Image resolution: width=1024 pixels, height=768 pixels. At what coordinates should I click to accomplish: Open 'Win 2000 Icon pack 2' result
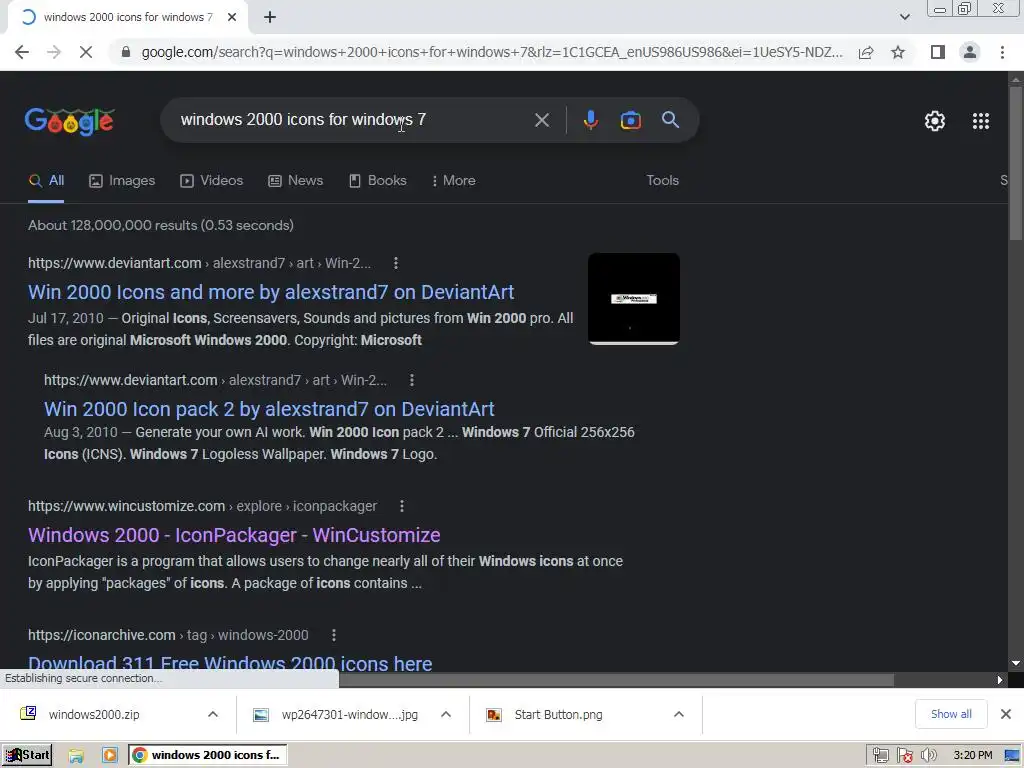[x=269, y=409]
